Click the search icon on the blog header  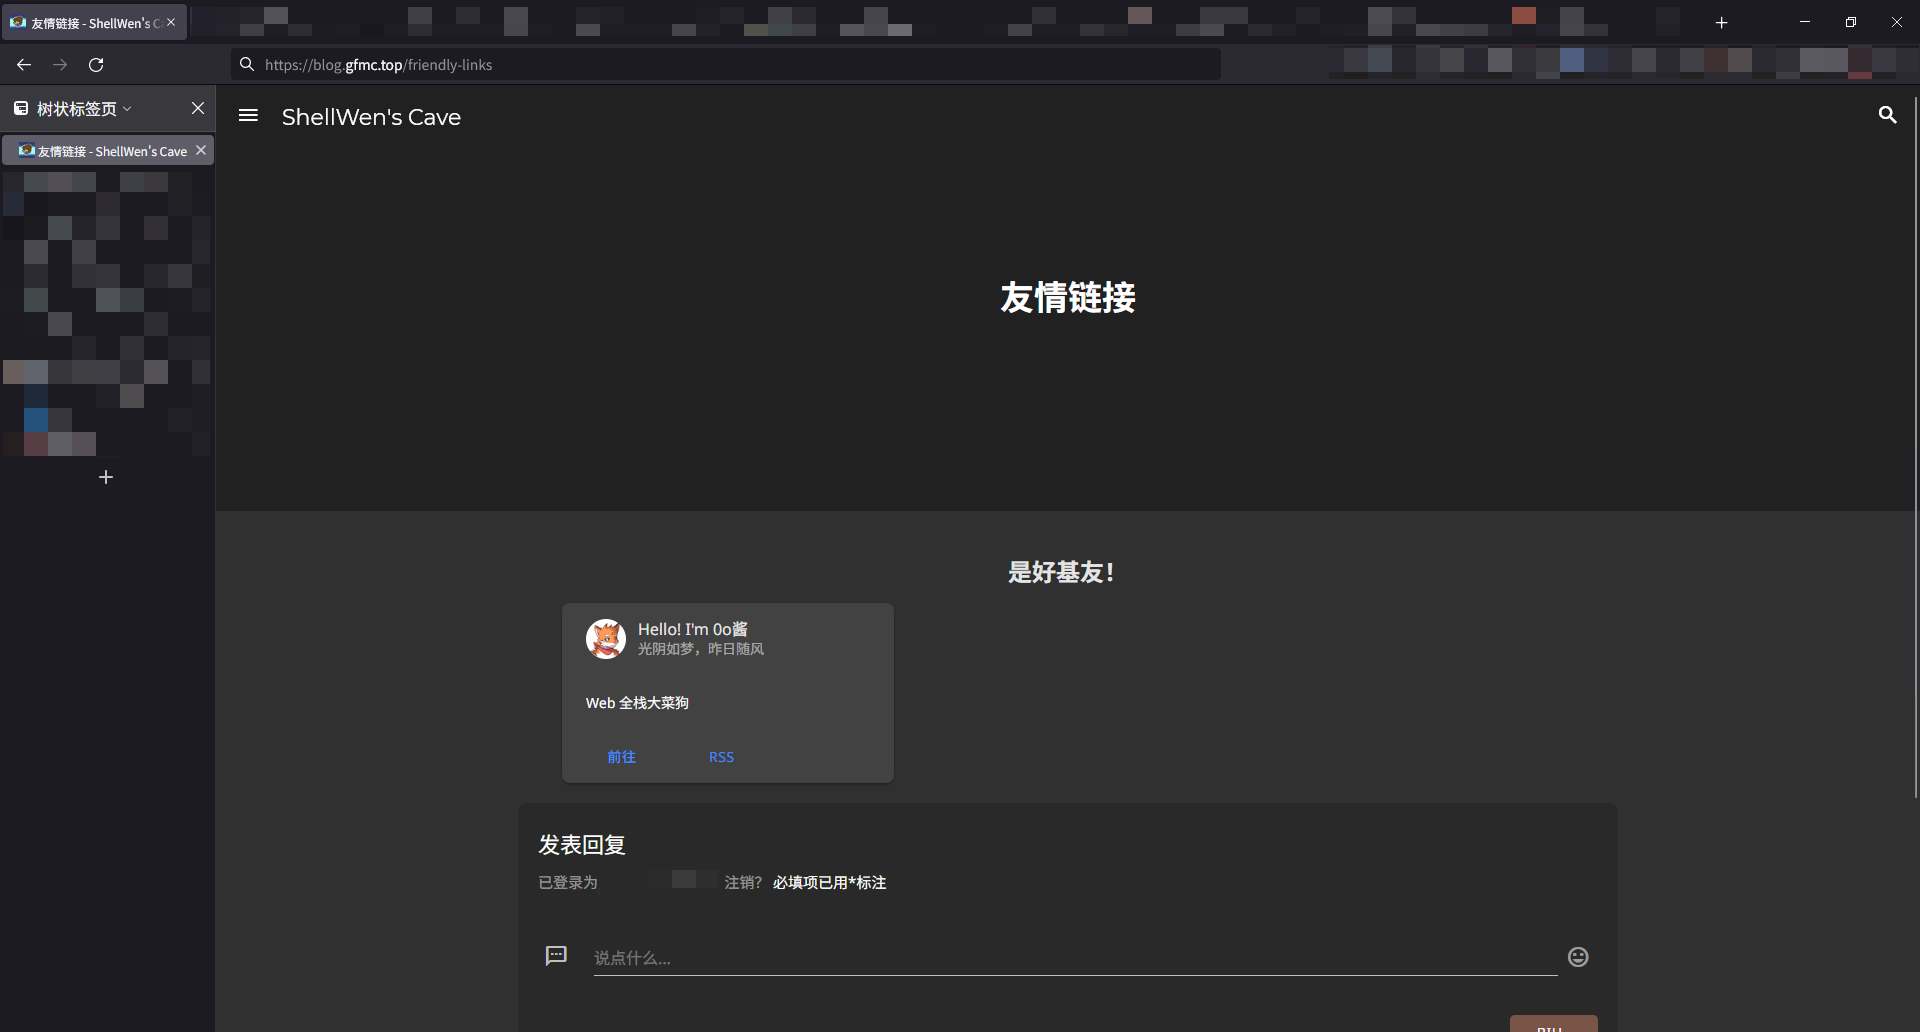click(x=1887, y=116)
